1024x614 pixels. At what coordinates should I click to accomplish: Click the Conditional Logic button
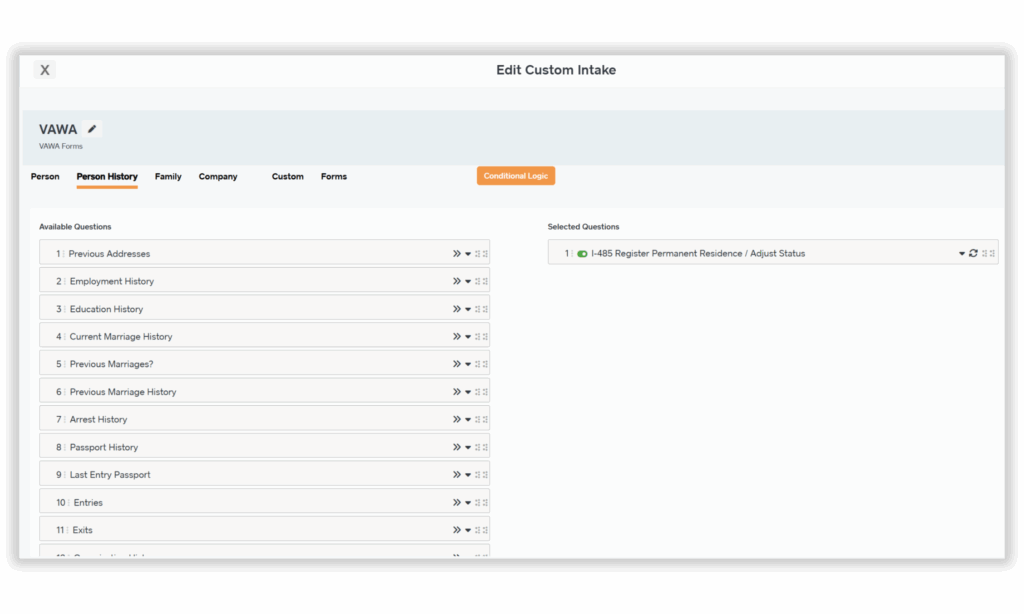515,175
